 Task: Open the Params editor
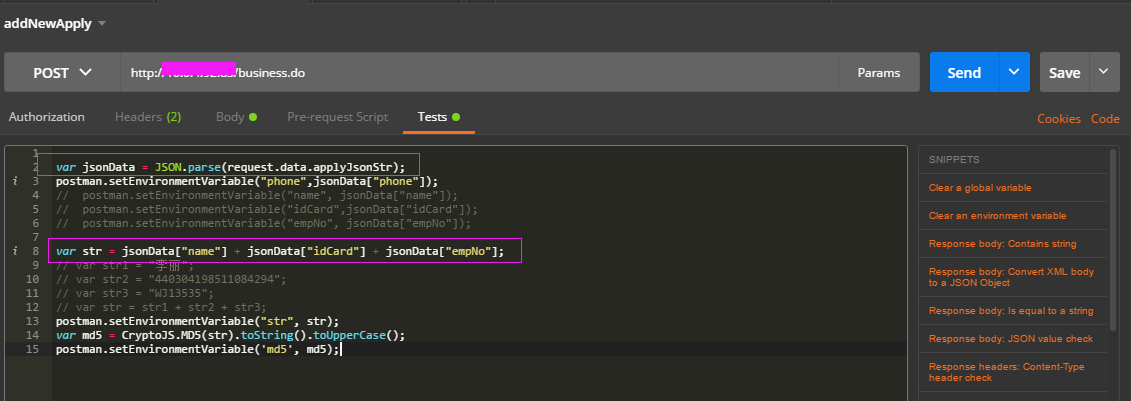click(879, 72)
